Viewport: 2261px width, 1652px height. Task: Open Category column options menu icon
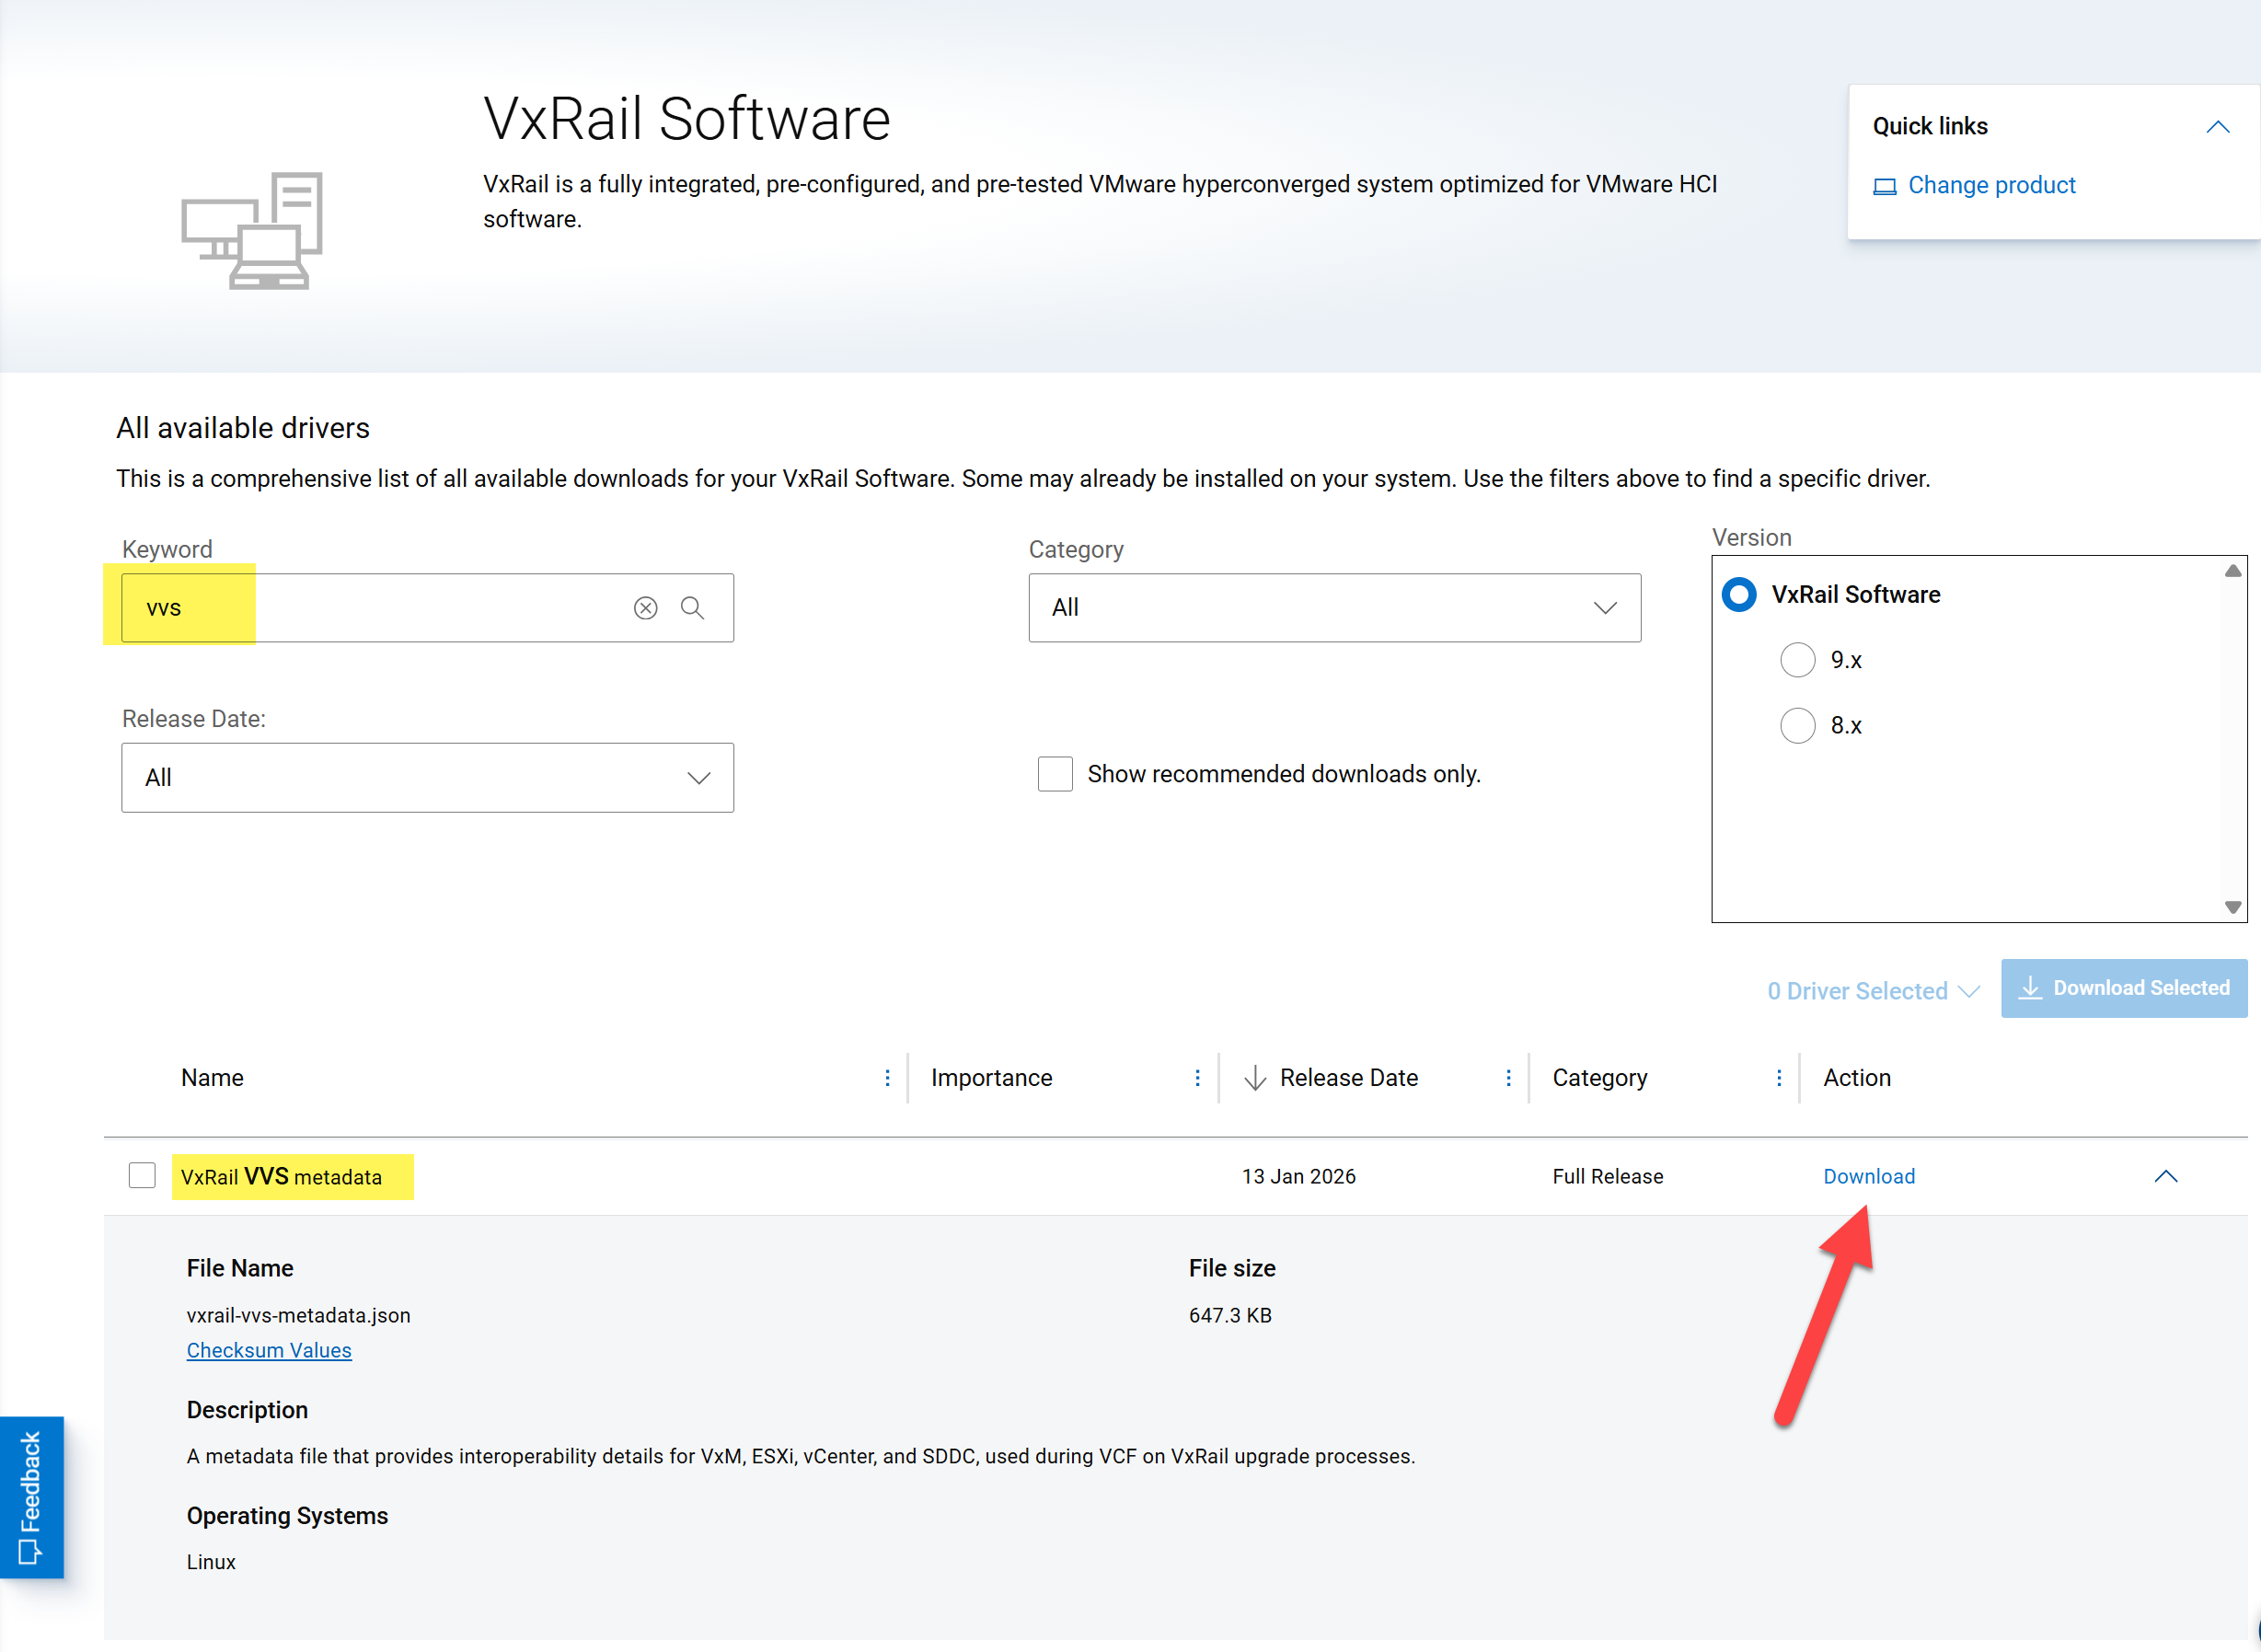(1778, 1078)
